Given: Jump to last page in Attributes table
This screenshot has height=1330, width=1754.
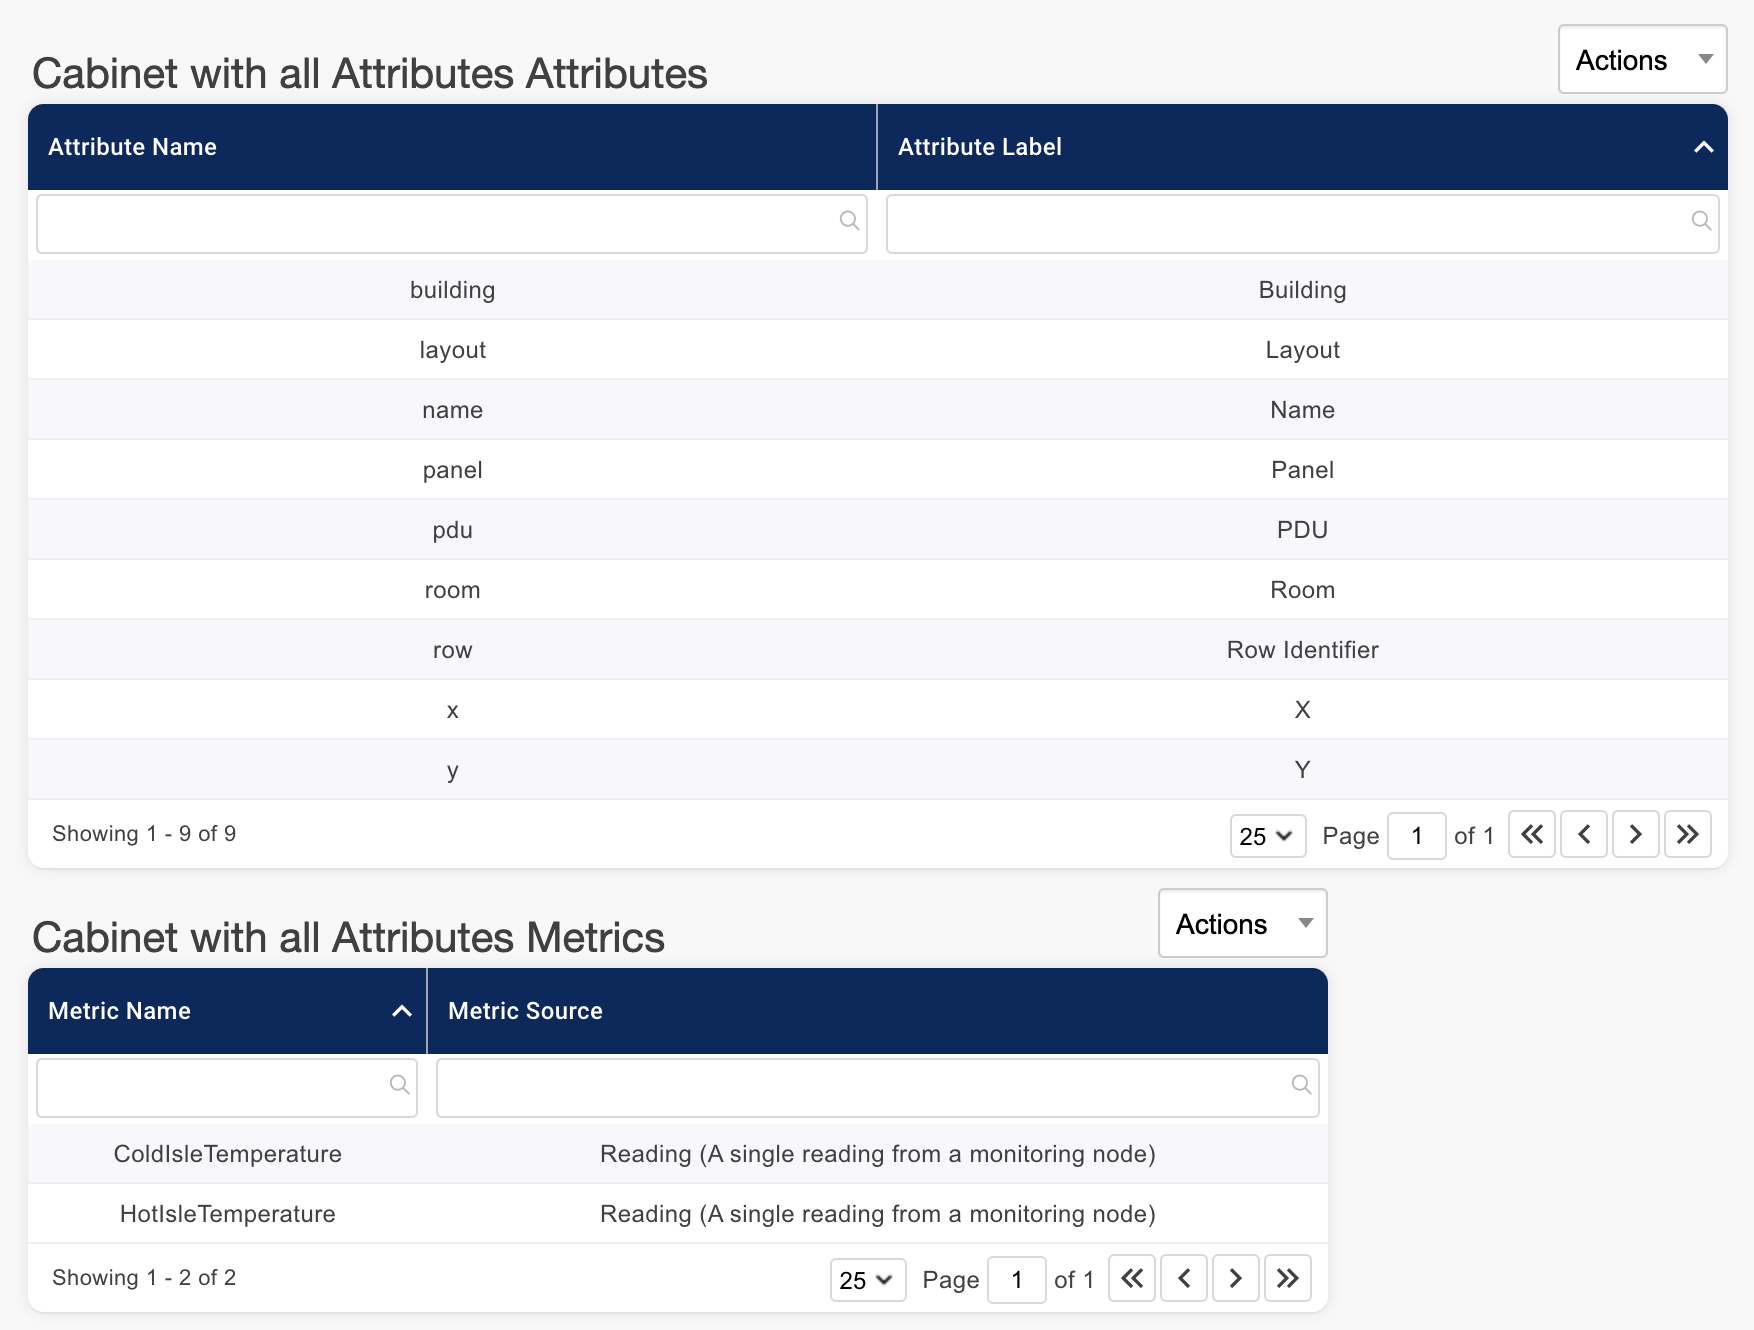Looking at the screenshot, I should click(1687, 835).
